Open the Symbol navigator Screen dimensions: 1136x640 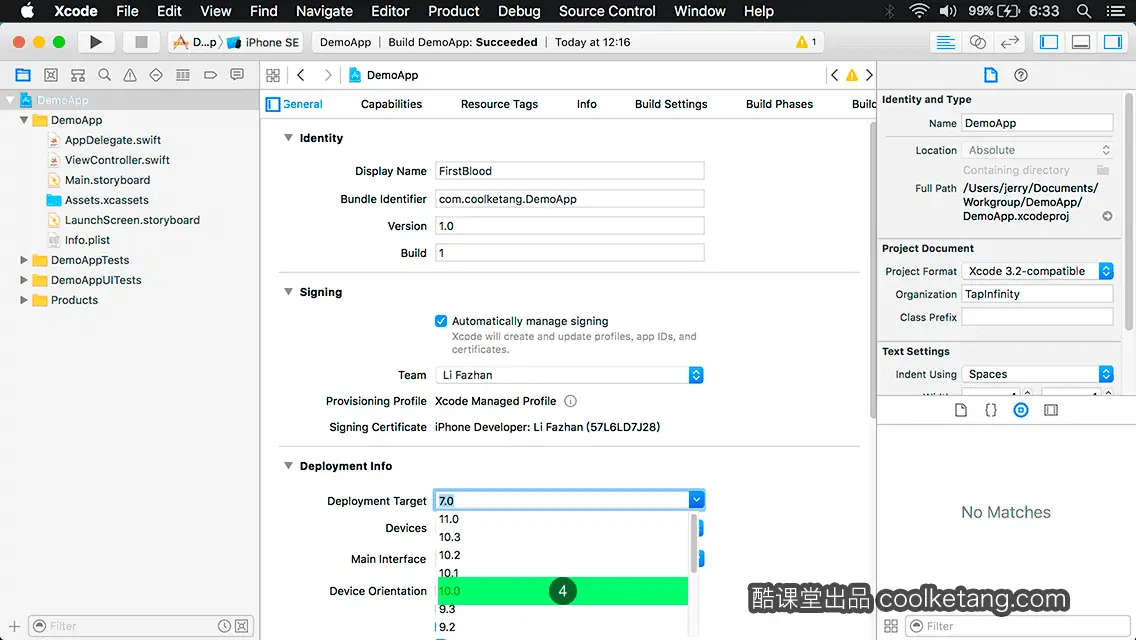click(78, 75)
